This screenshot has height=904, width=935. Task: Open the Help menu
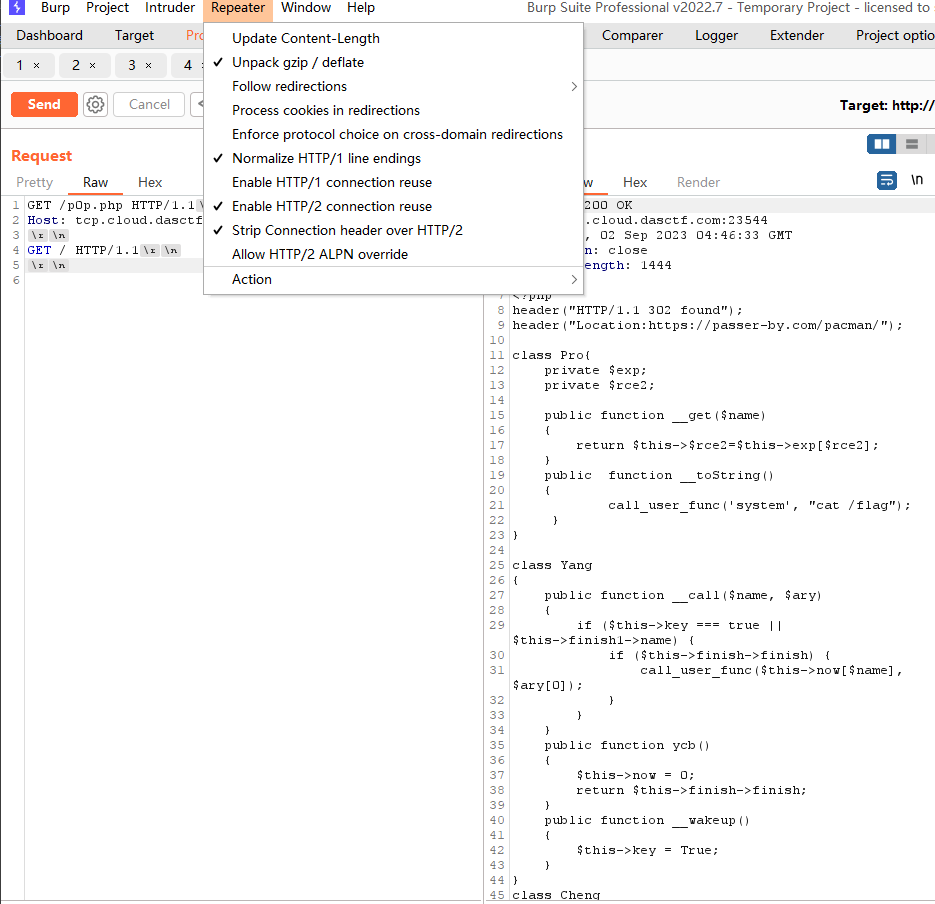pos(361,8)
